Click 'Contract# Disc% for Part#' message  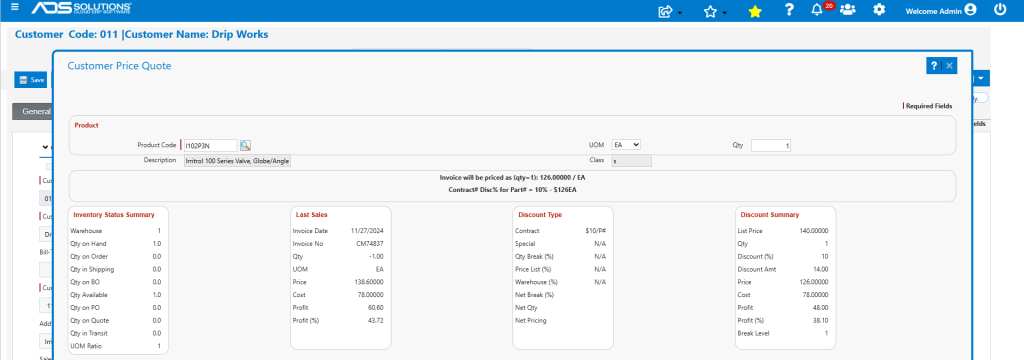point(513,190)
